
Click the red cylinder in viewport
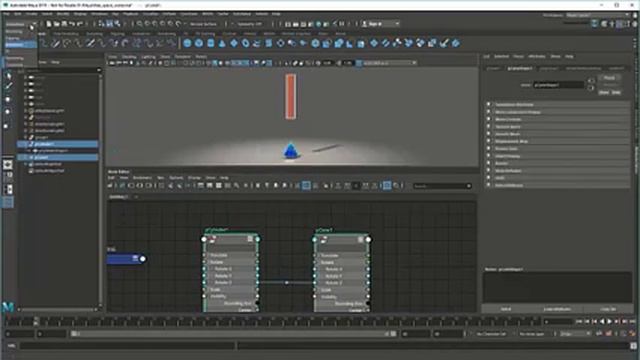(290, 96)
